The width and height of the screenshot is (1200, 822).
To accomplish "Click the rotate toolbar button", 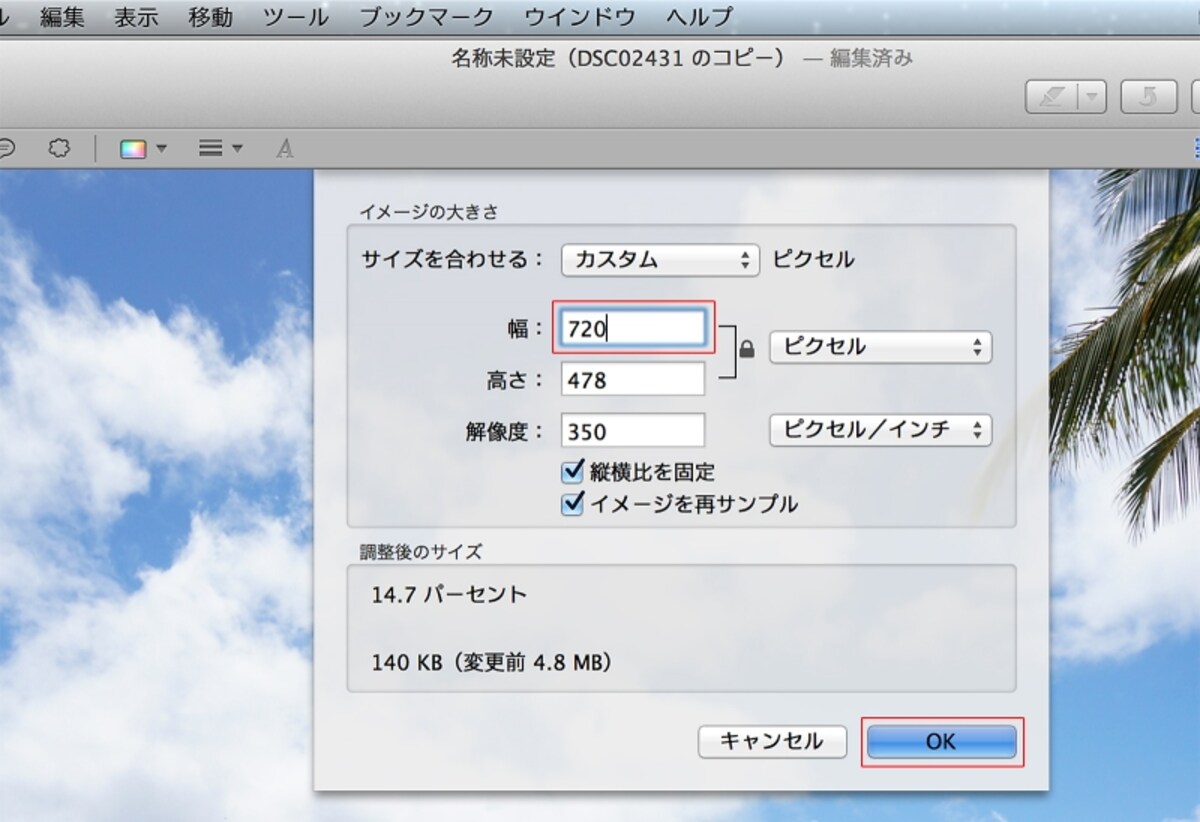I will coord(1149,97).
